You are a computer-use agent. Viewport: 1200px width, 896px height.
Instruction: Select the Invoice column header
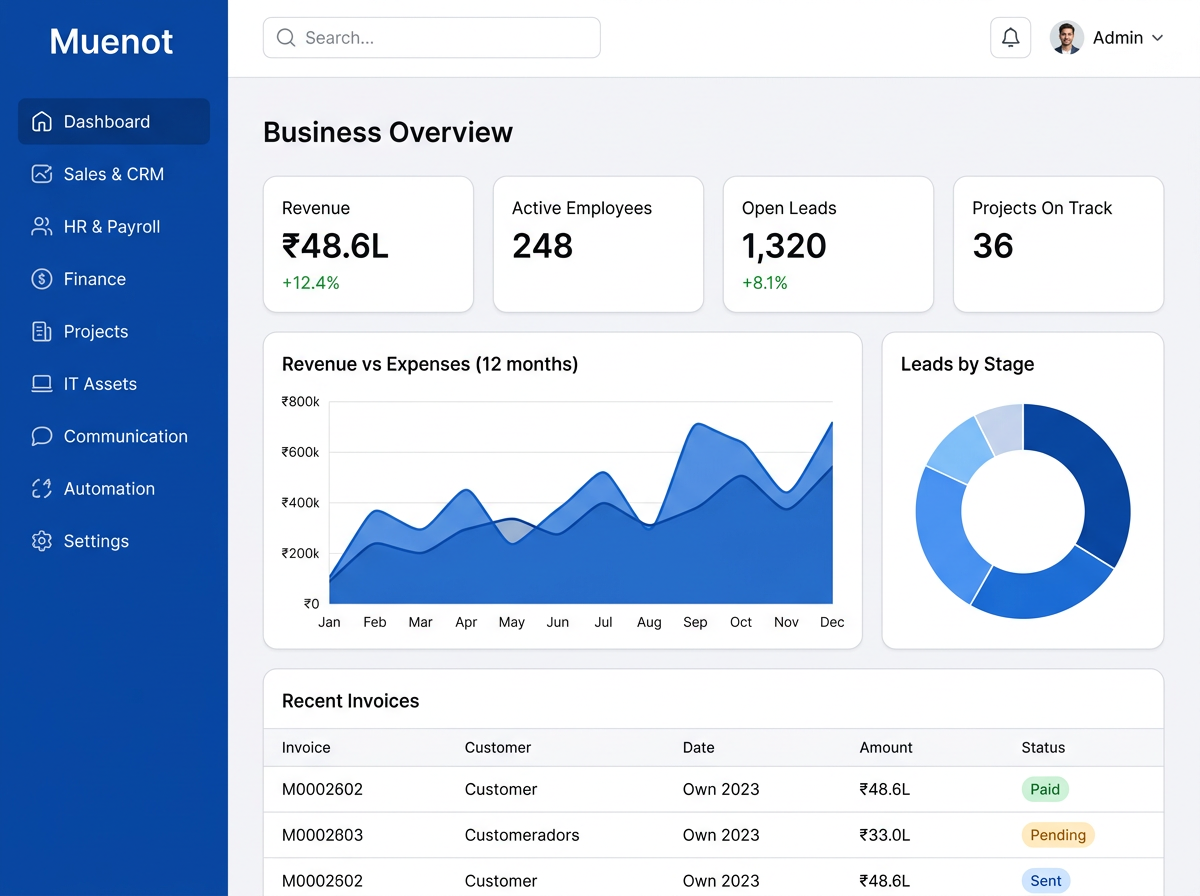point(306,748)
